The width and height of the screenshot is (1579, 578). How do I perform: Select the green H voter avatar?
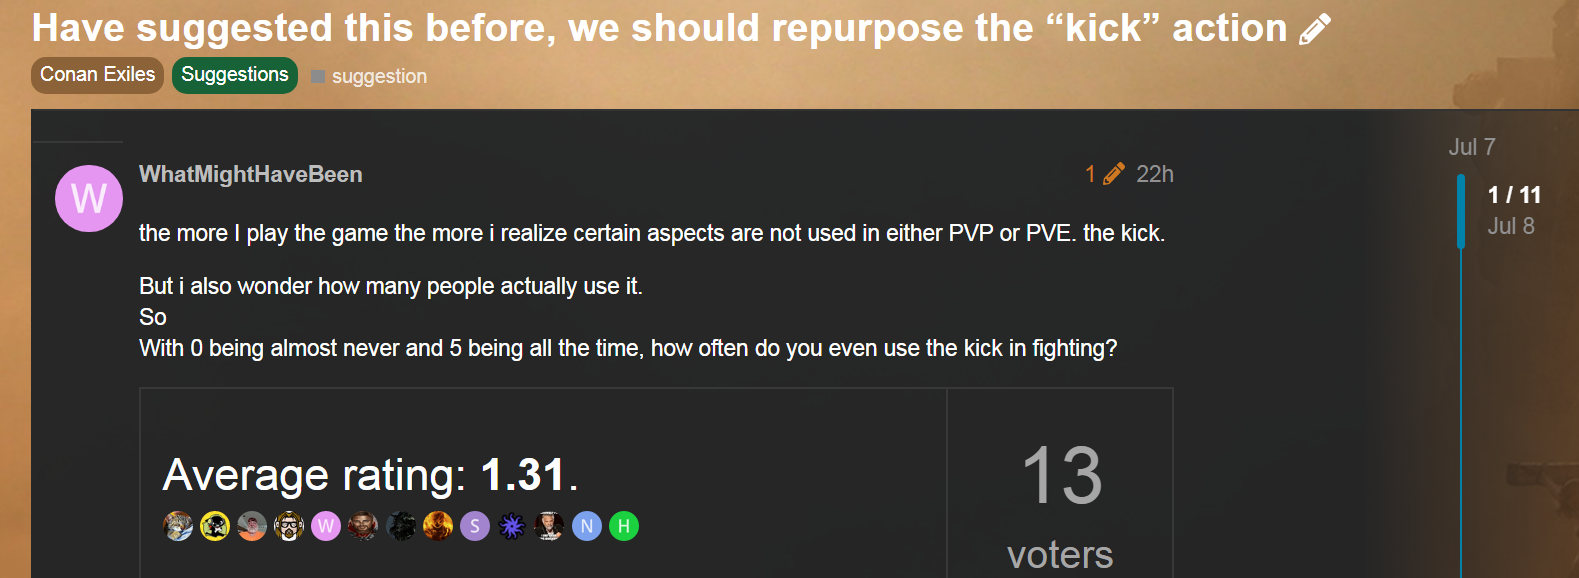pyautogui.click(x=624, y=526)
